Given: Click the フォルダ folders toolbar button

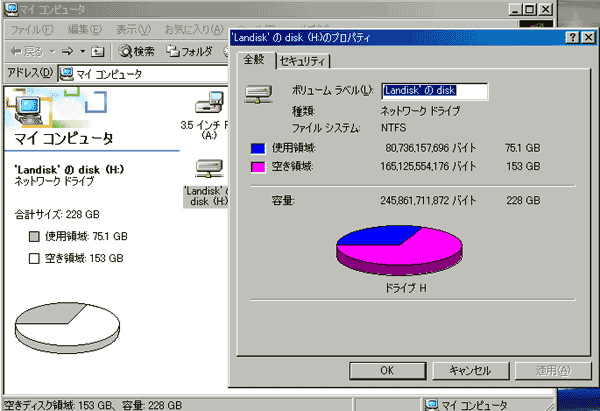Looking at the screenshot, I should 189,51.
